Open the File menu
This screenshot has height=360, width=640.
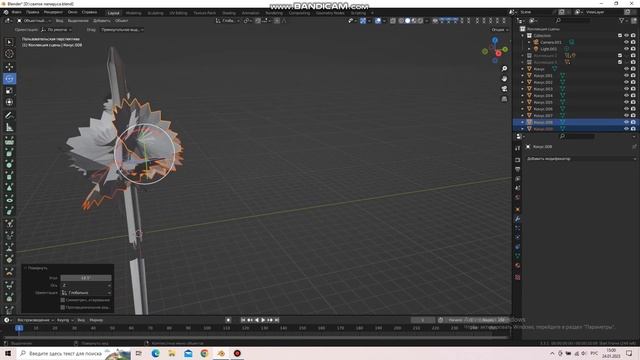pos(17,12)
